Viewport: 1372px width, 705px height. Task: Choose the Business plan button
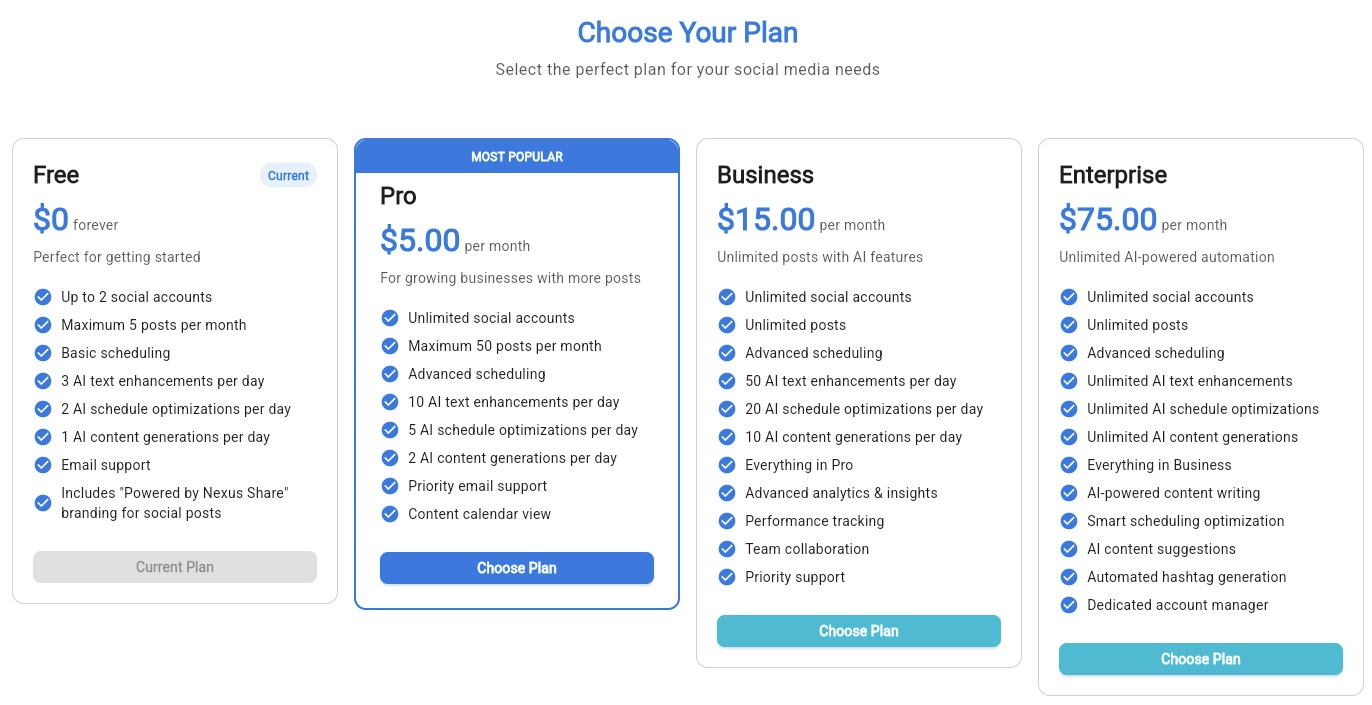point(858,631)
